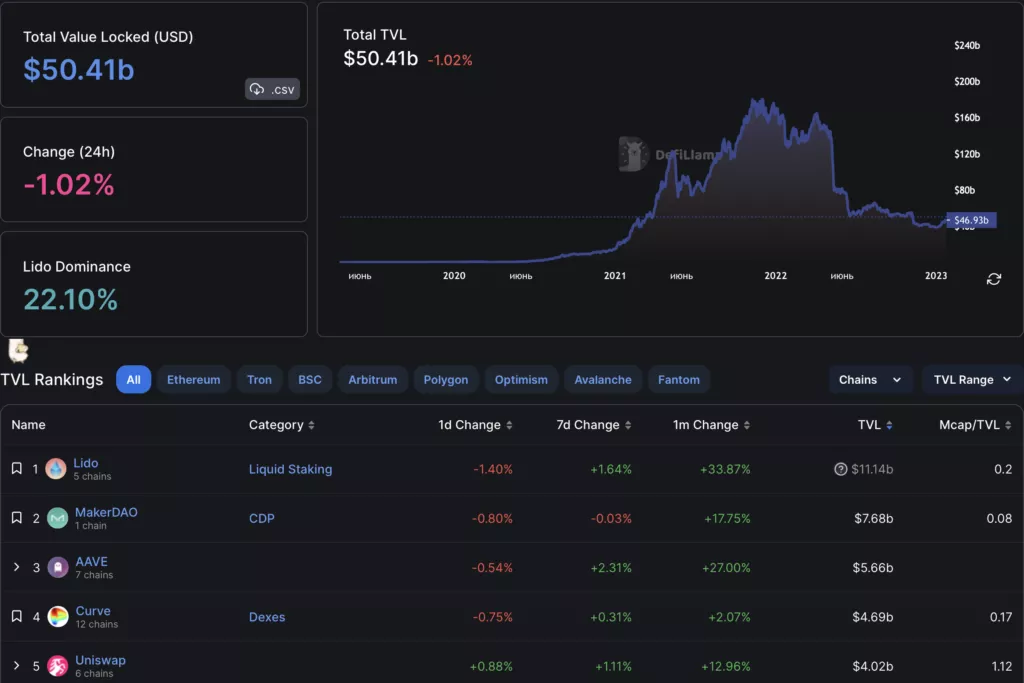The image size is (1024, 683).
Task: Open the Liquid Staking category link
Action: tap(290, 469)
